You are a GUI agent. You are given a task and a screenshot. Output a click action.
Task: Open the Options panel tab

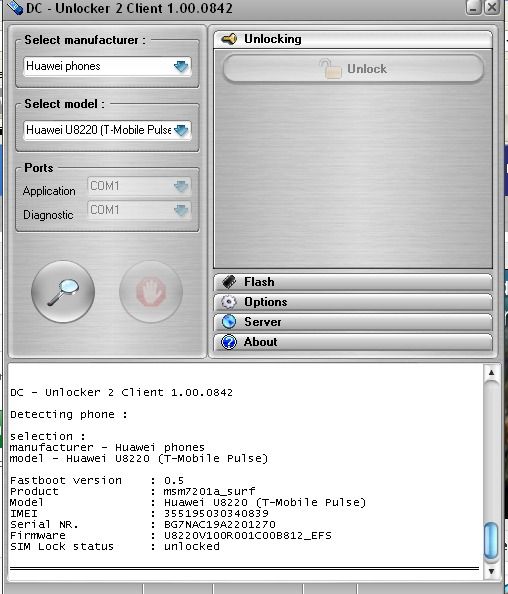(x=353, y=302)
